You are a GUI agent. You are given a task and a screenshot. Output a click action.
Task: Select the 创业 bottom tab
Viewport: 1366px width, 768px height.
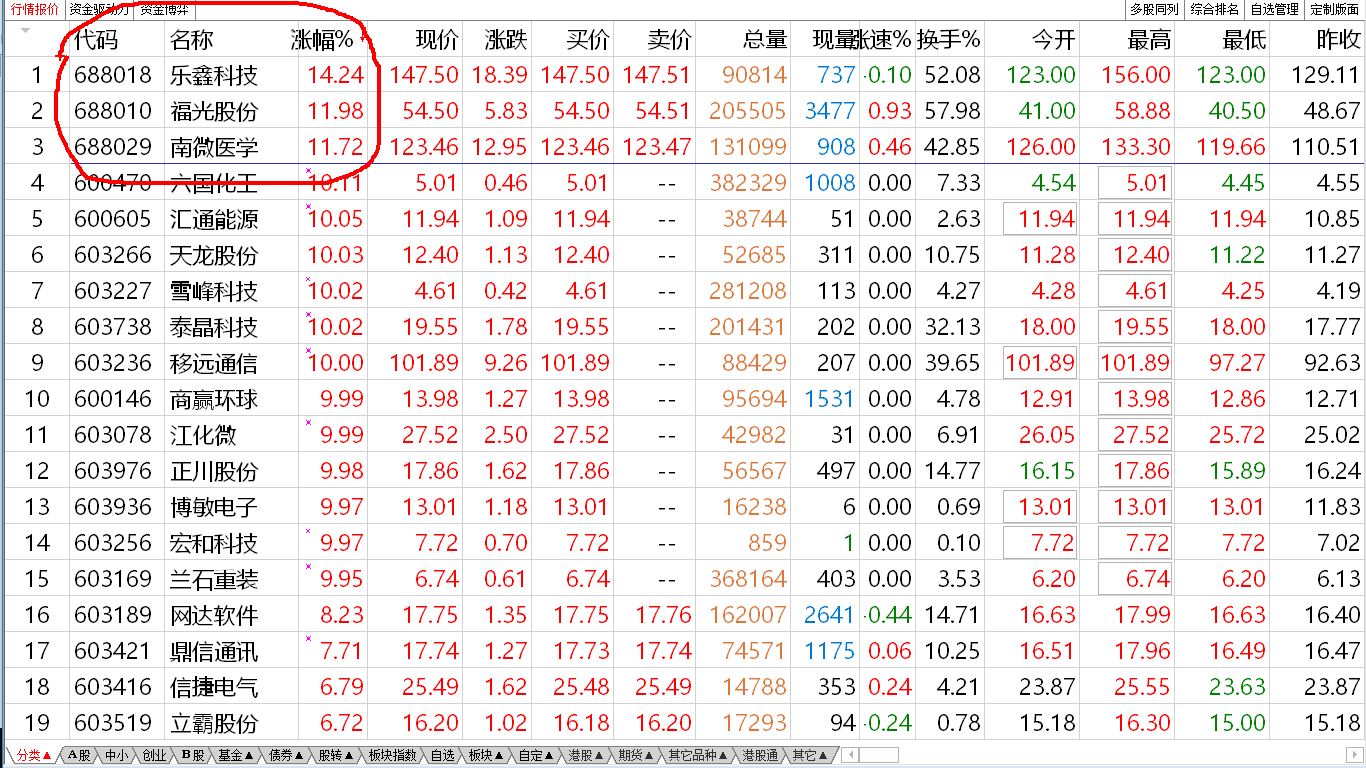(x=154, y=755)
